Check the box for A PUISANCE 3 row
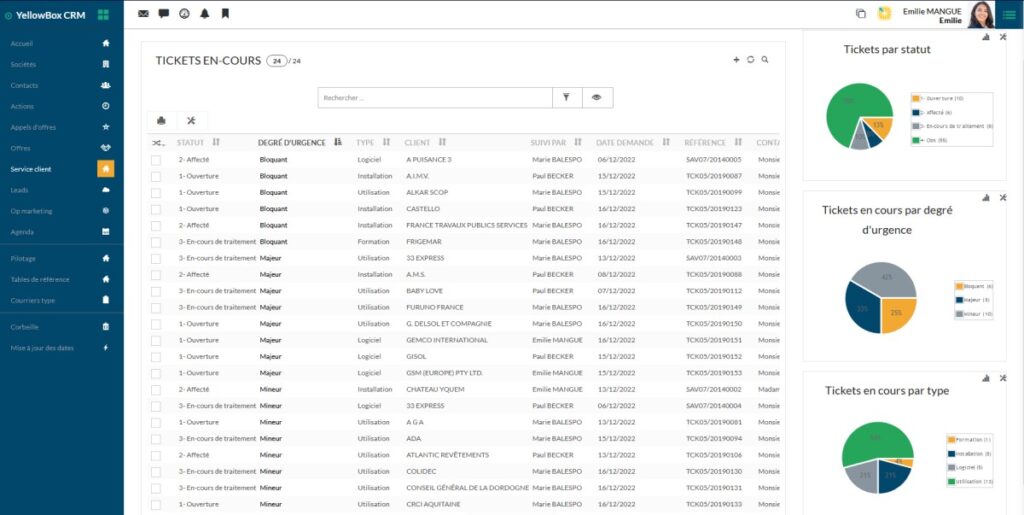1024x515 pixels. pyautogui.click(x=155, y=160)
